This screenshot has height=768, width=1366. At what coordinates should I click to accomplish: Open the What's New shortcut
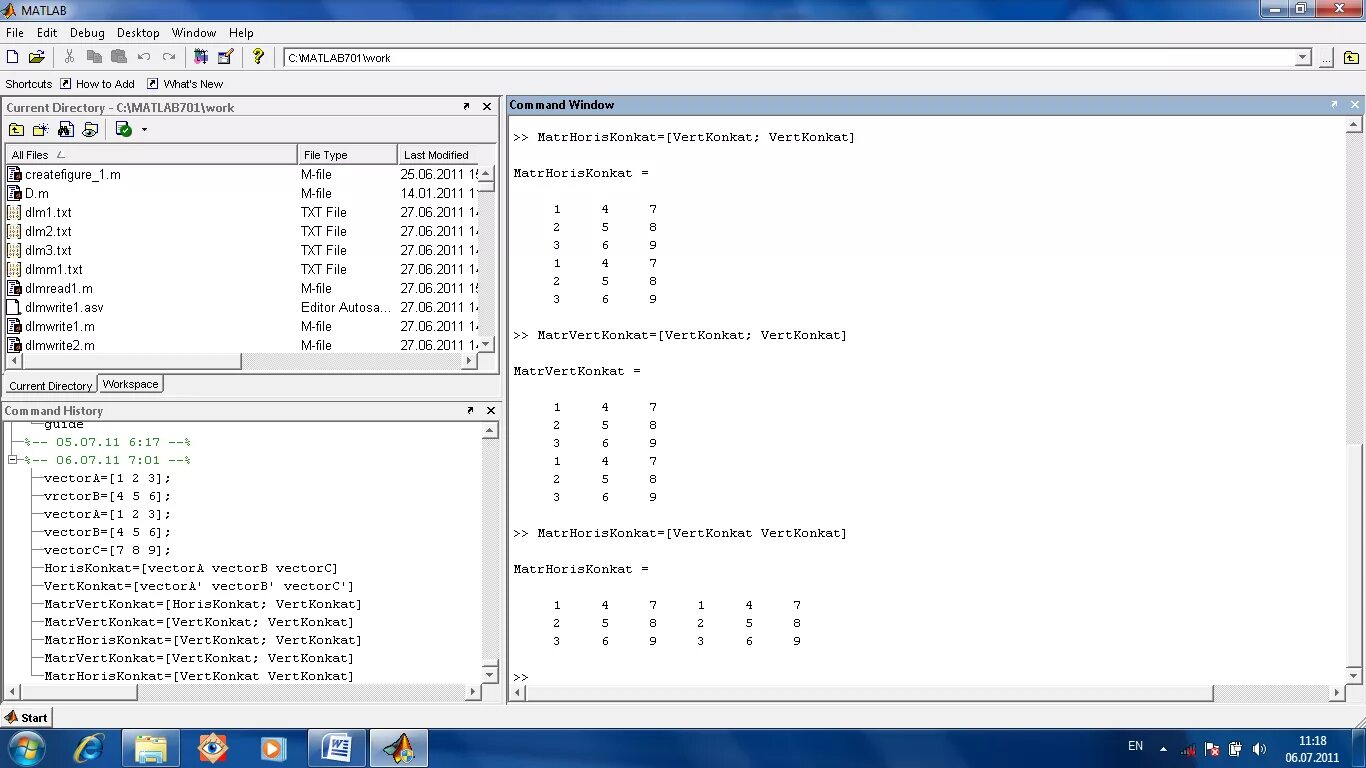pos(185,84)
